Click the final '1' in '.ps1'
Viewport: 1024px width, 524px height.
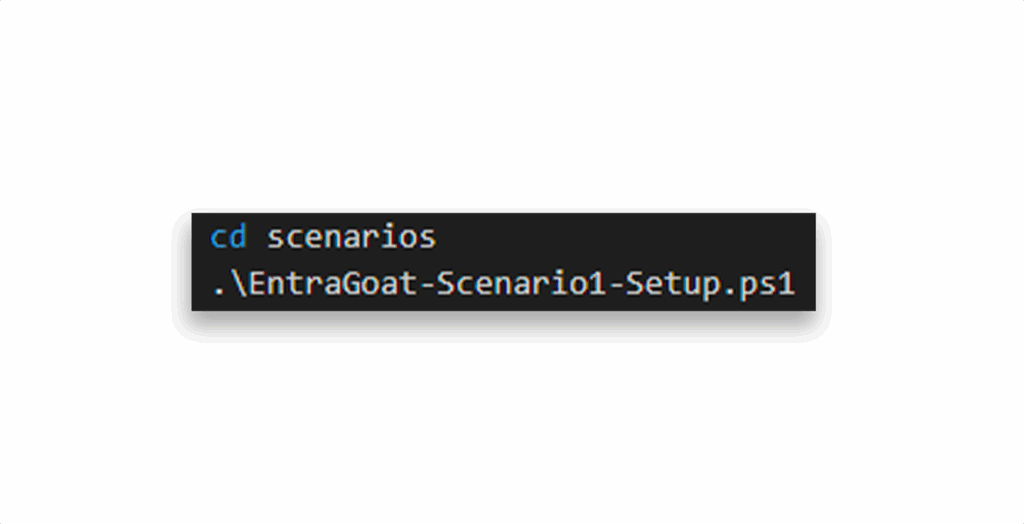tap(786, 284)
